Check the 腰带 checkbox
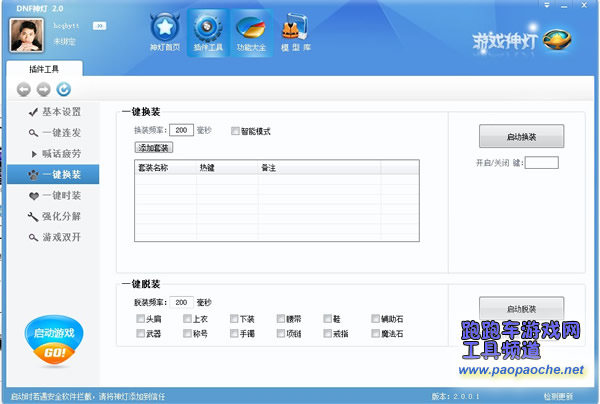The width and height of the screenshot is (600, 404). click(281, 318)
